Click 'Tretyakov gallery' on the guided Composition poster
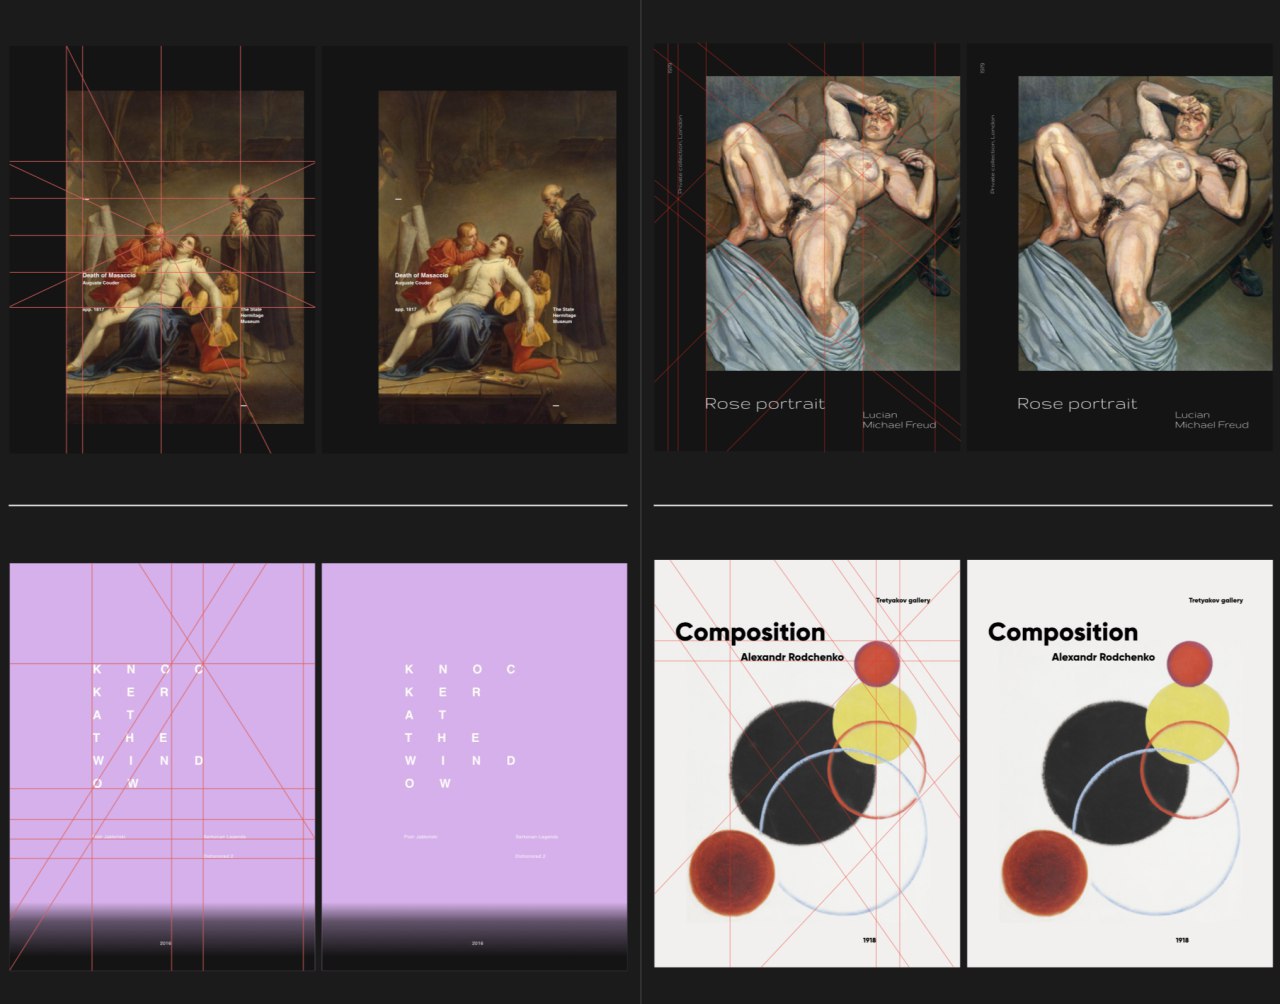The image size is (1280, 1004). tap(903, 600)
